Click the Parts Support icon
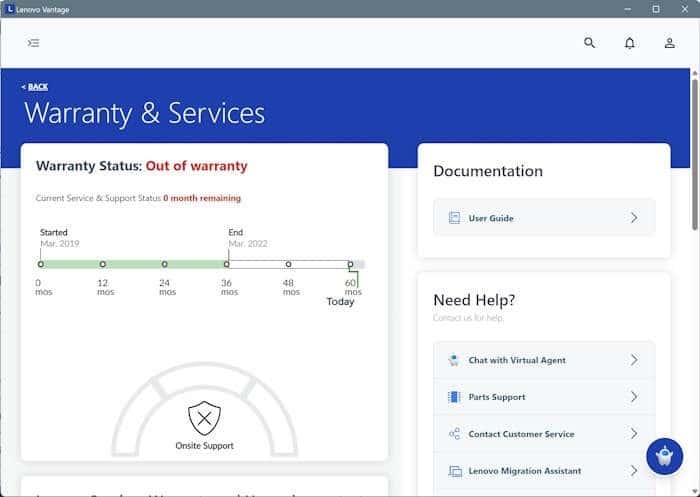Screen dimensions: 700x497 coord(454,397)
